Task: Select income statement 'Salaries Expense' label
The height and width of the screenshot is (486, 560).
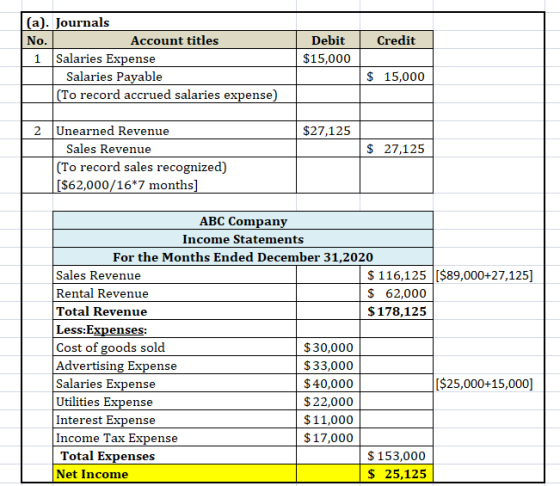Action: point(175,383)
